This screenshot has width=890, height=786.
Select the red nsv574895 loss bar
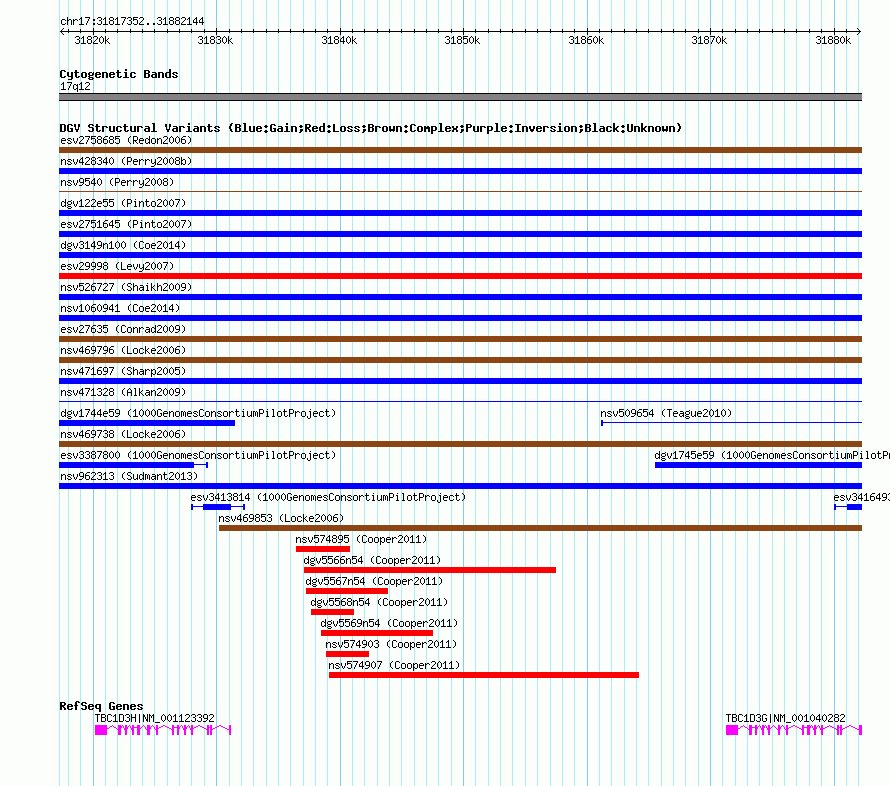click(323, 549)
